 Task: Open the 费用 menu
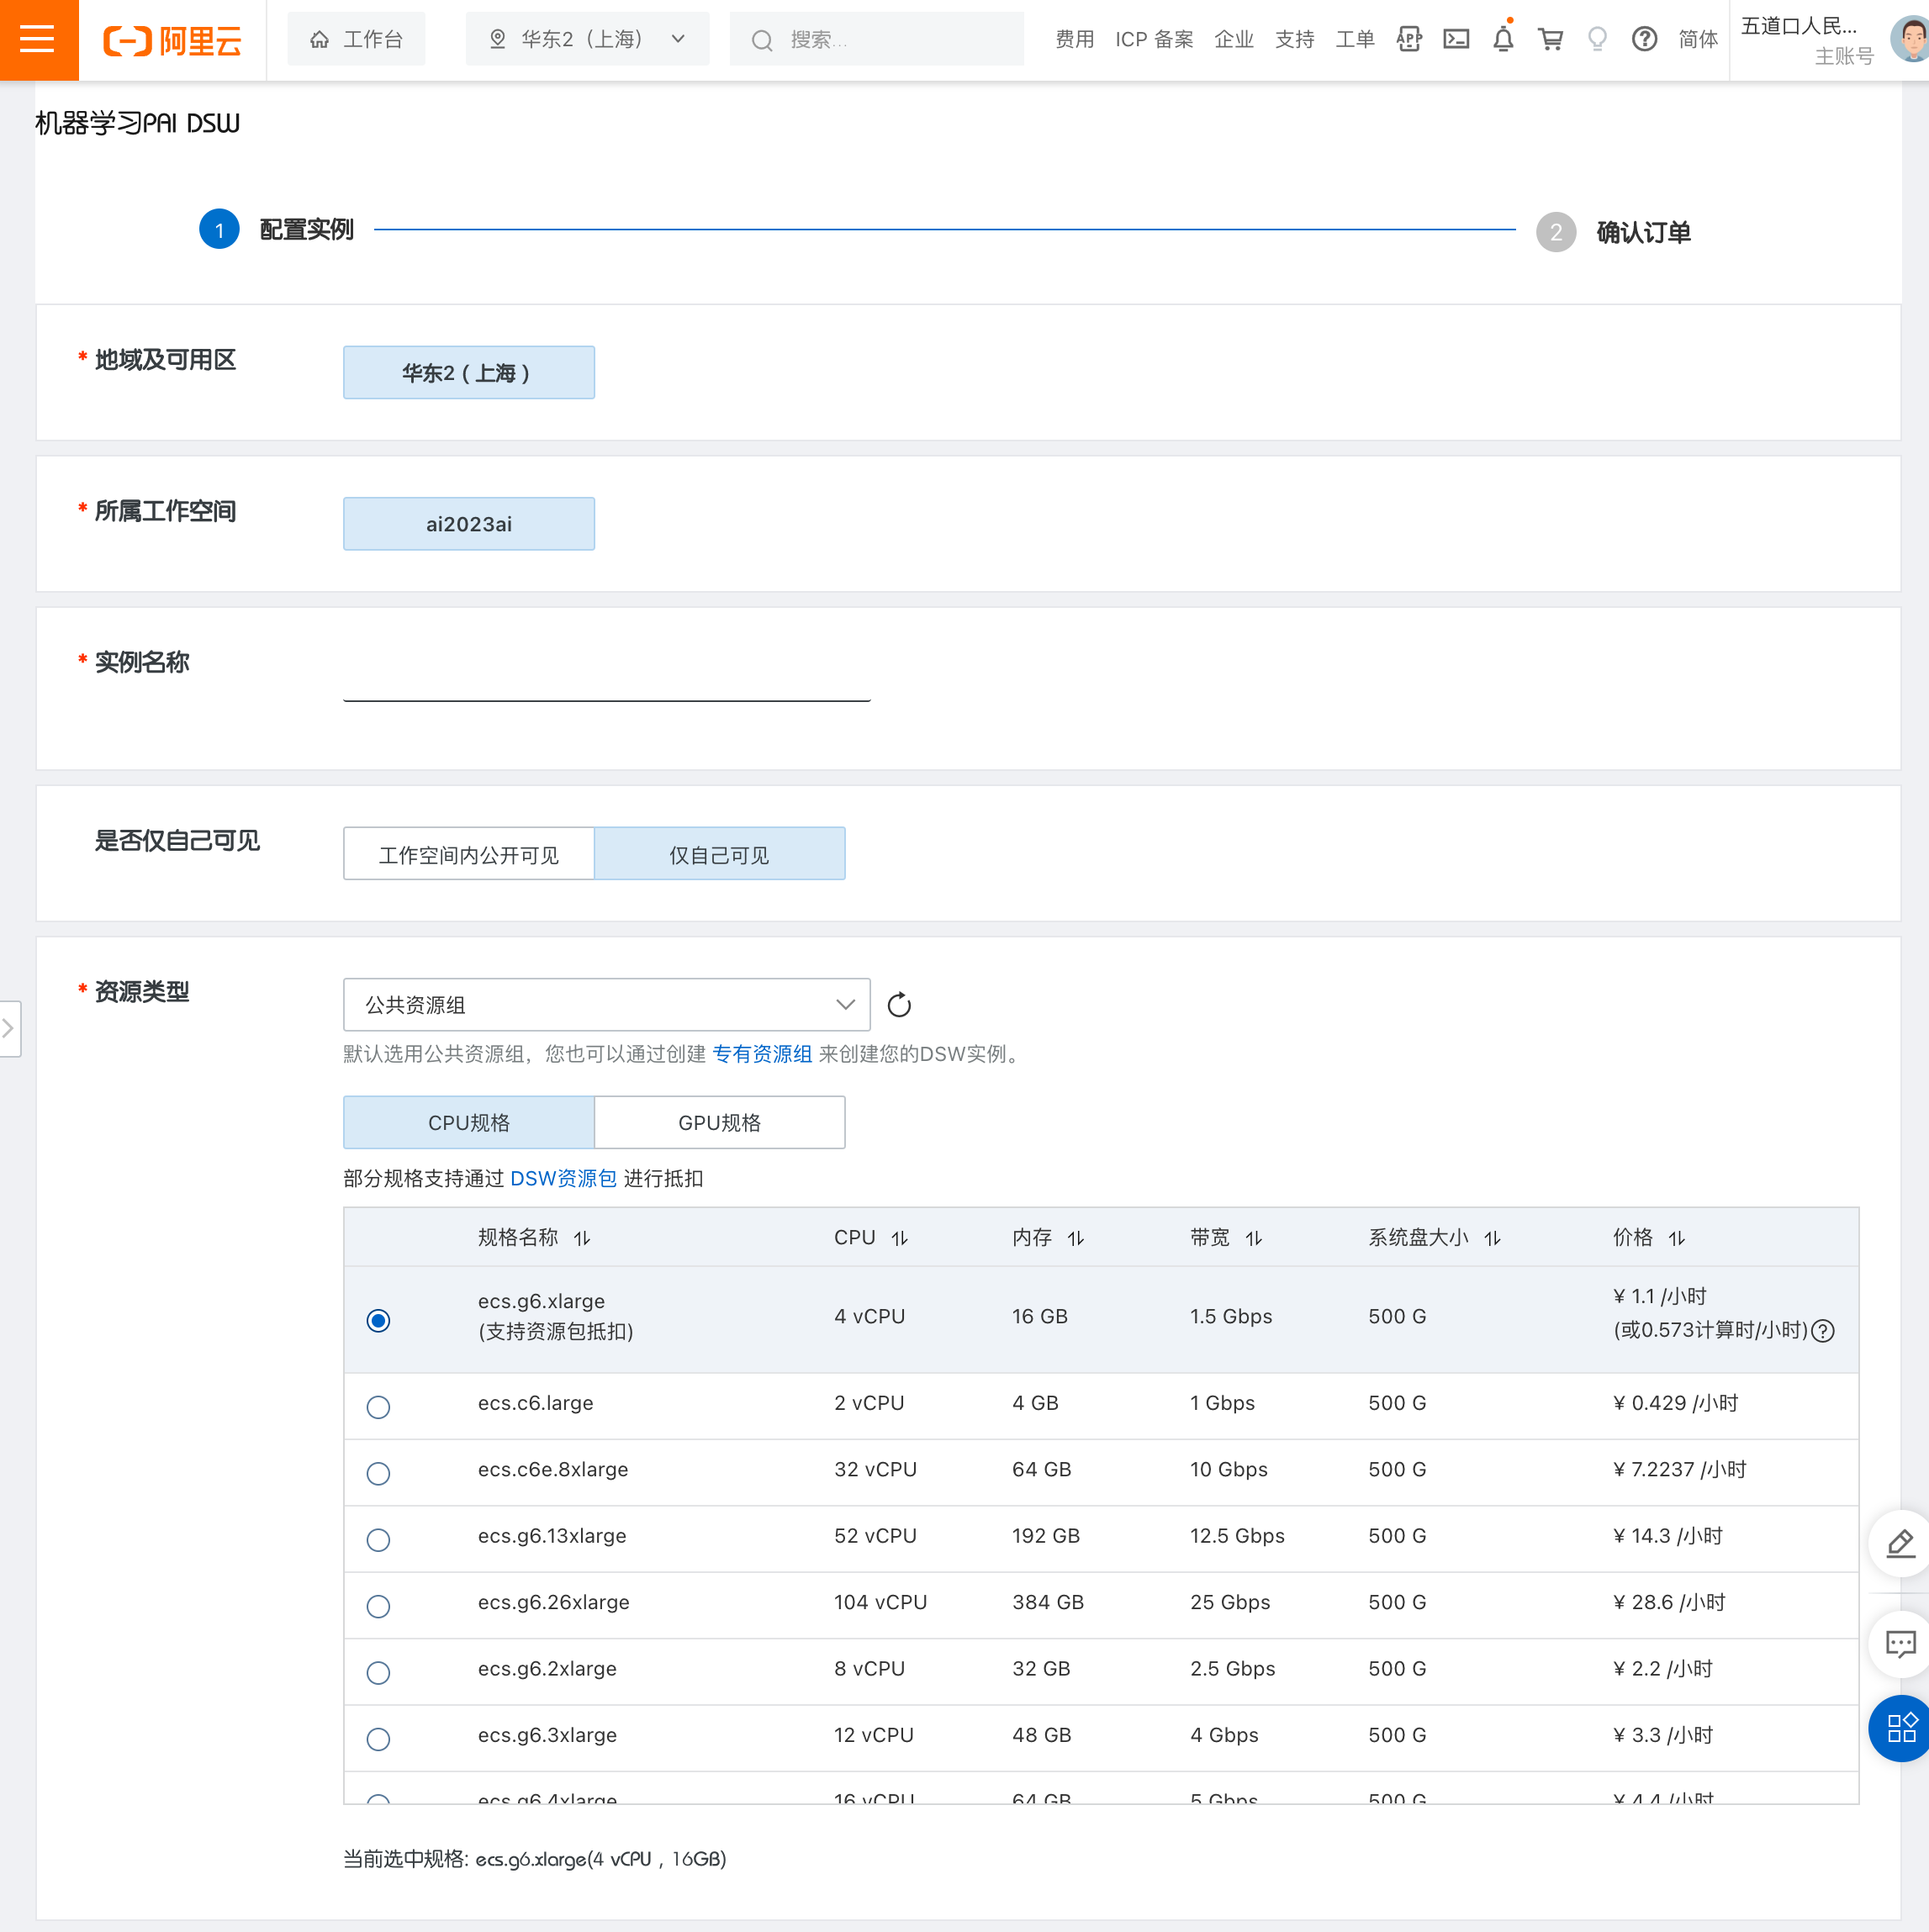click(x=1075, y=39)
